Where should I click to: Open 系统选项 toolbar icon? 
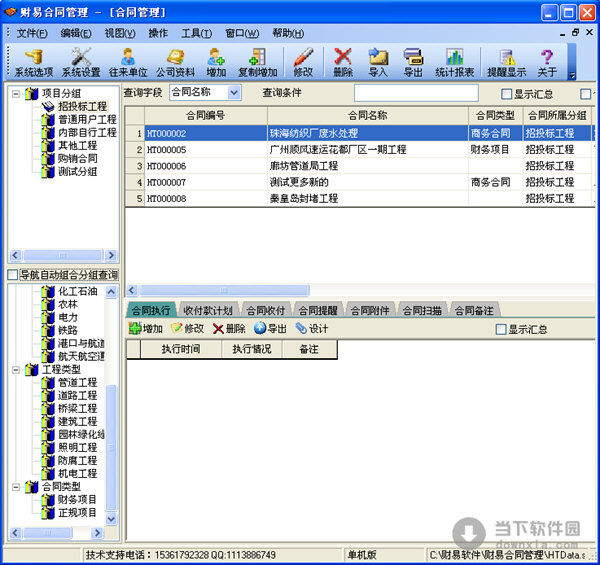(33, 61)
